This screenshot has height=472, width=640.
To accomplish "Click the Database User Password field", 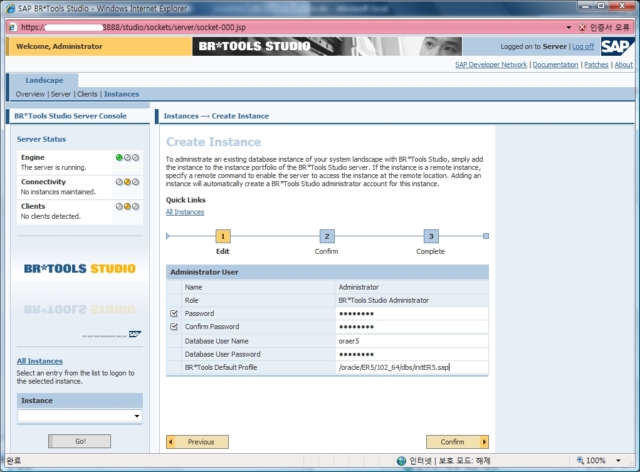I will (411, 354).
